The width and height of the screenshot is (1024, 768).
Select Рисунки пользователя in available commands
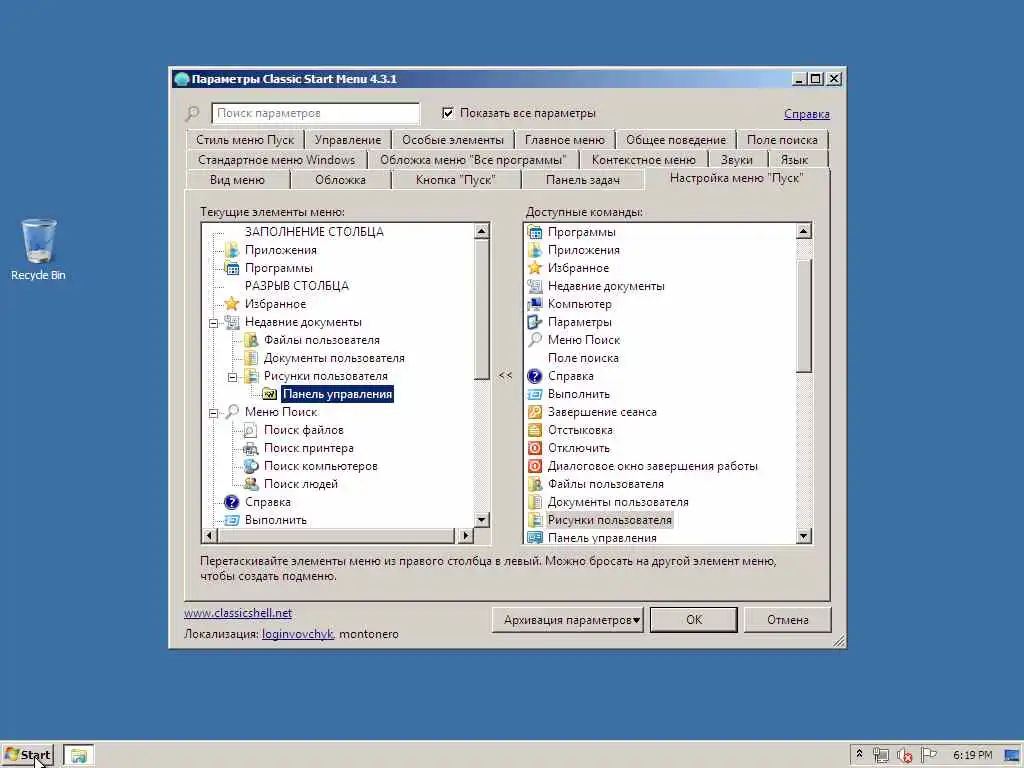[x=609, y=520]
